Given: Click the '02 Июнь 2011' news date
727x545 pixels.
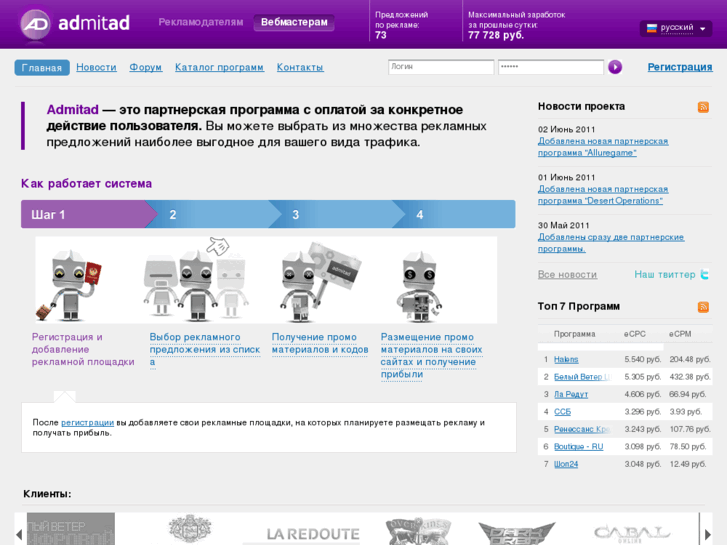Looking at the screenshot, I should (x=566, y=129).
